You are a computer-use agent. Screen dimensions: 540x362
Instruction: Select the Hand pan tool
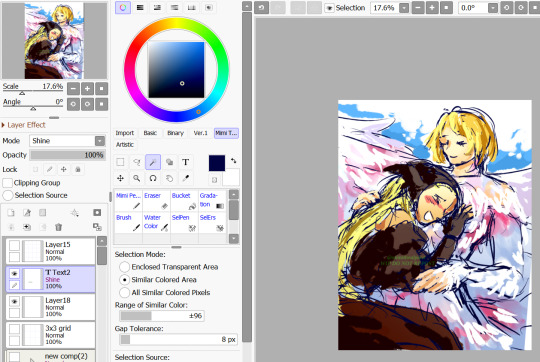click(169, 178)
